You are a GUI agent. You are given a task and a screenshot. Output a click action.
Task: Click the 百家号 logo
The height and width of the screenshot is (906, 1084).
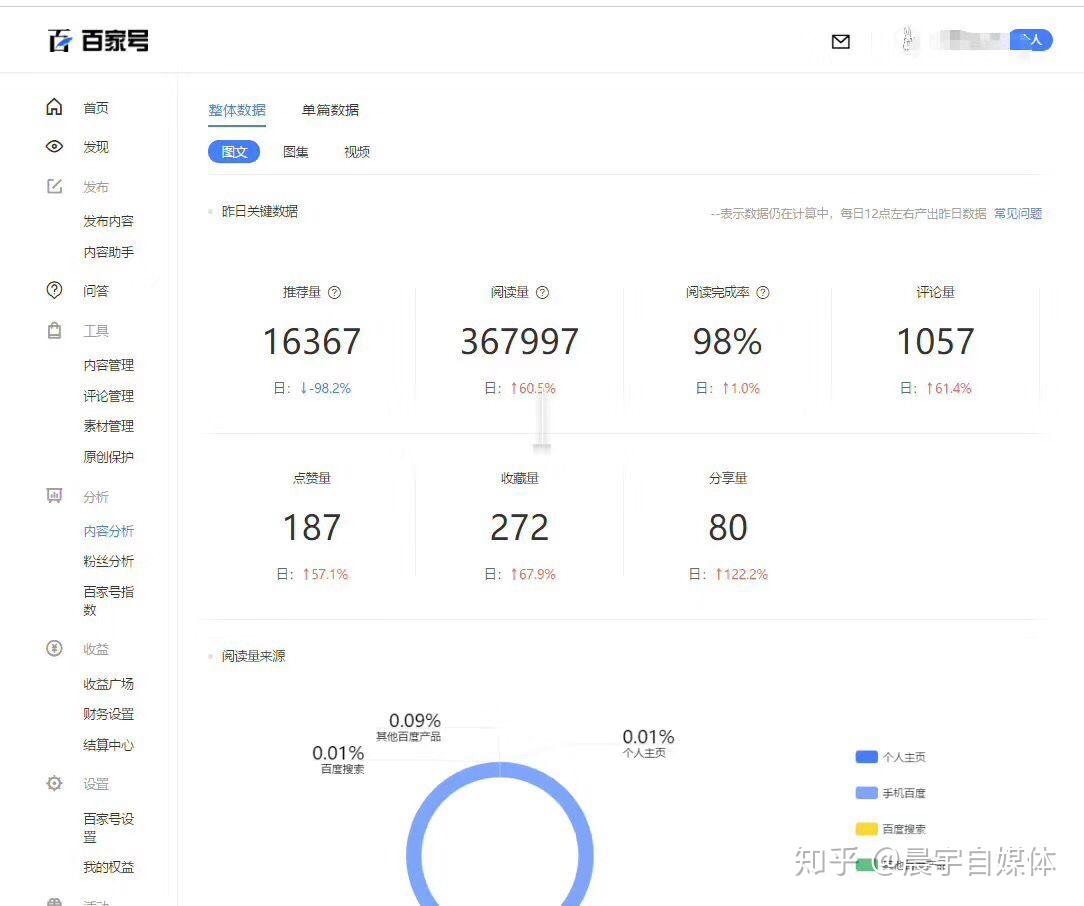coord(98,41)
